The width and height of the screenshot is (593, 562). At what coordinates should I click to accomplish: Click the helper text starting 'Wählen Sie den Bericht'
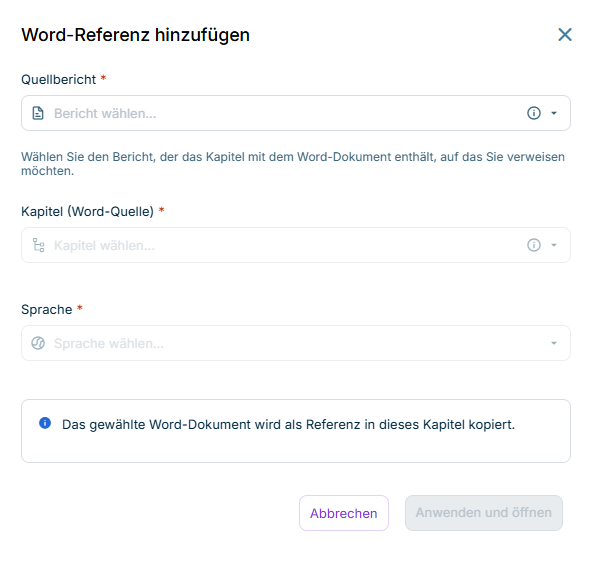coord(293,164)
